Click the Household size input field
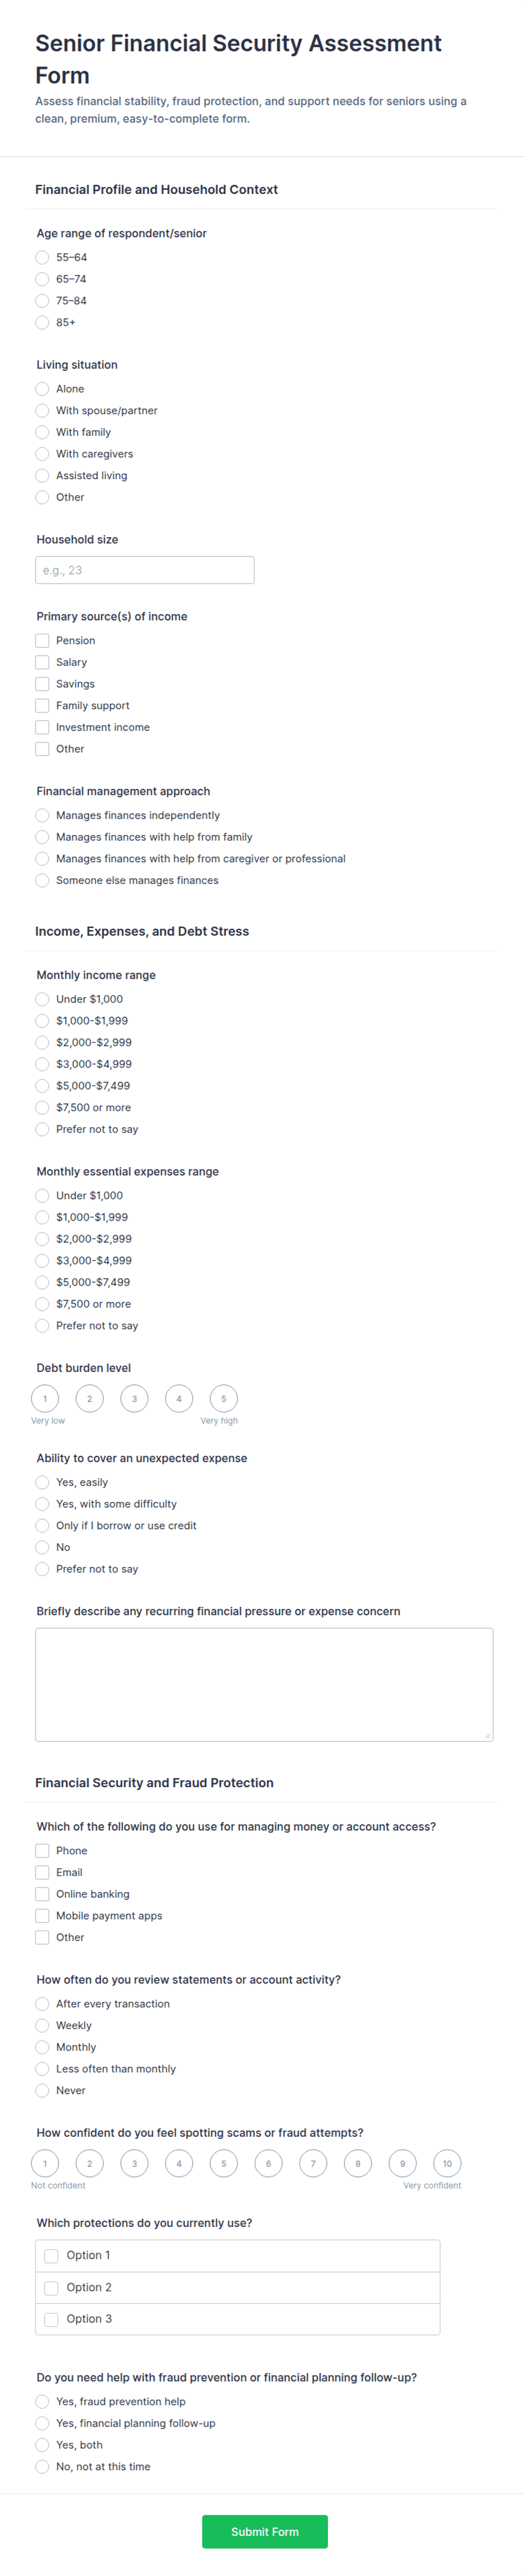The width and height of the screenshot is (524, 2576). [x=145, y=570]
